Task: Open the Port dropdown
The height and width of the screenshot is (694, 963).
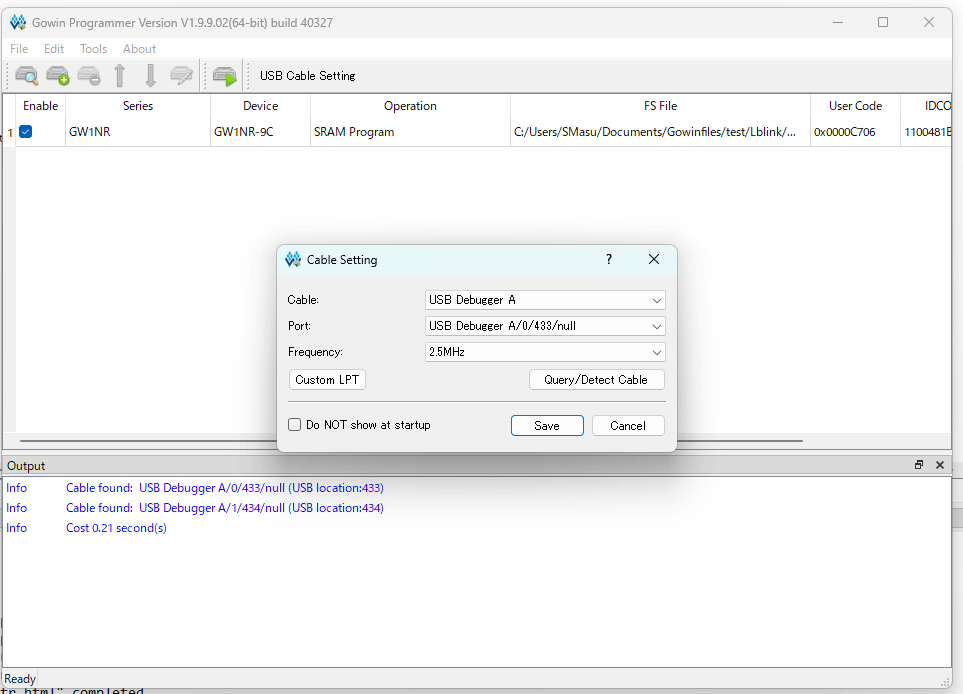Action: click(x=545, y=326)
